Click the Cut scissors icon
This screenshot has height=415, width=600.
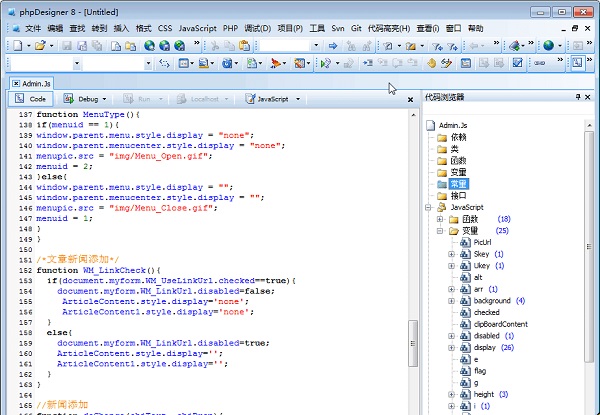(x=215, y=46)
